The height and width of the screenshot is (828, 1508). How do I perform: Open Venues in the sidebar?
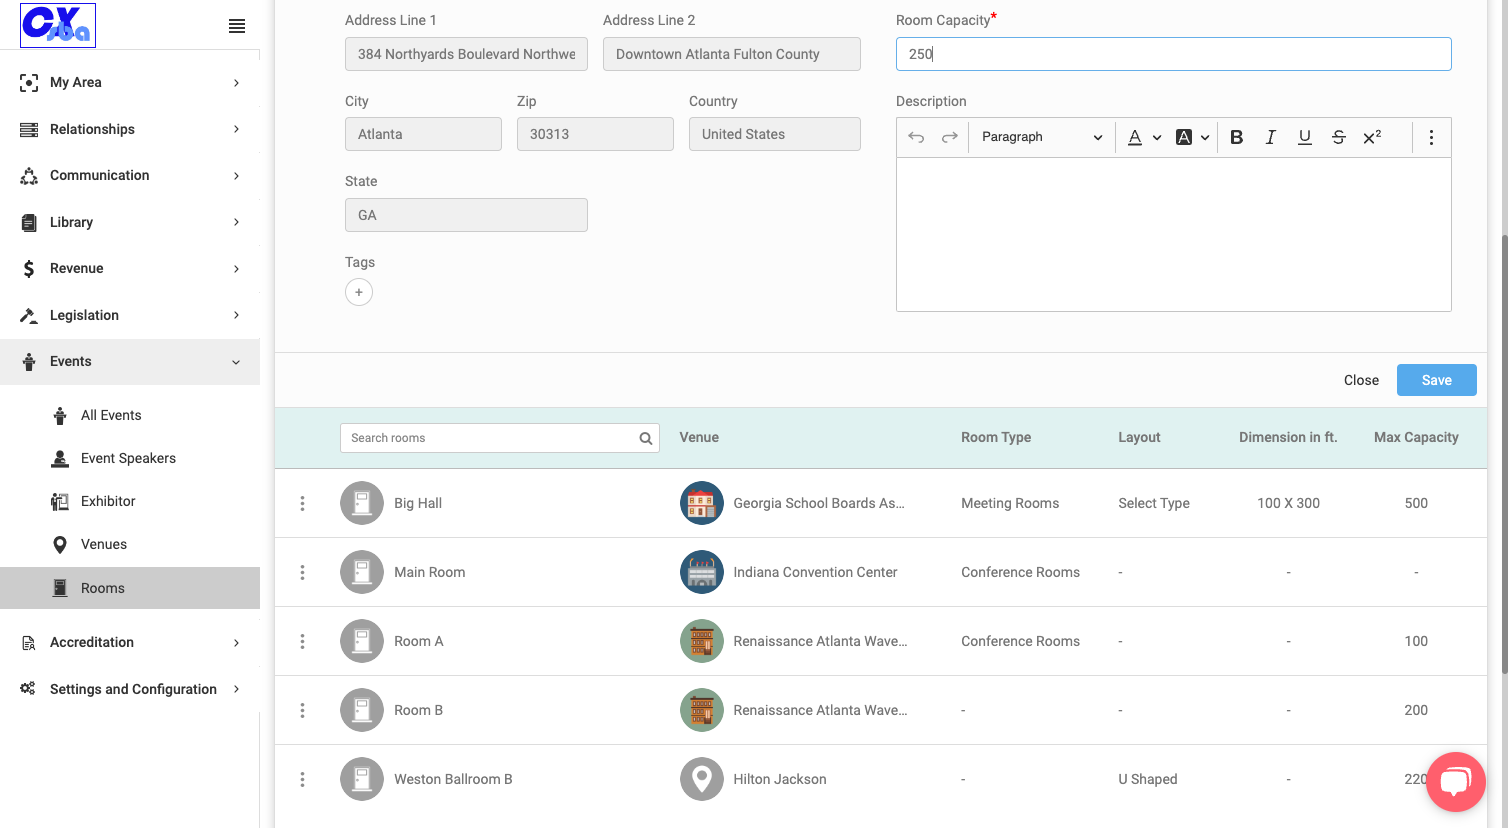click(104, 544)
